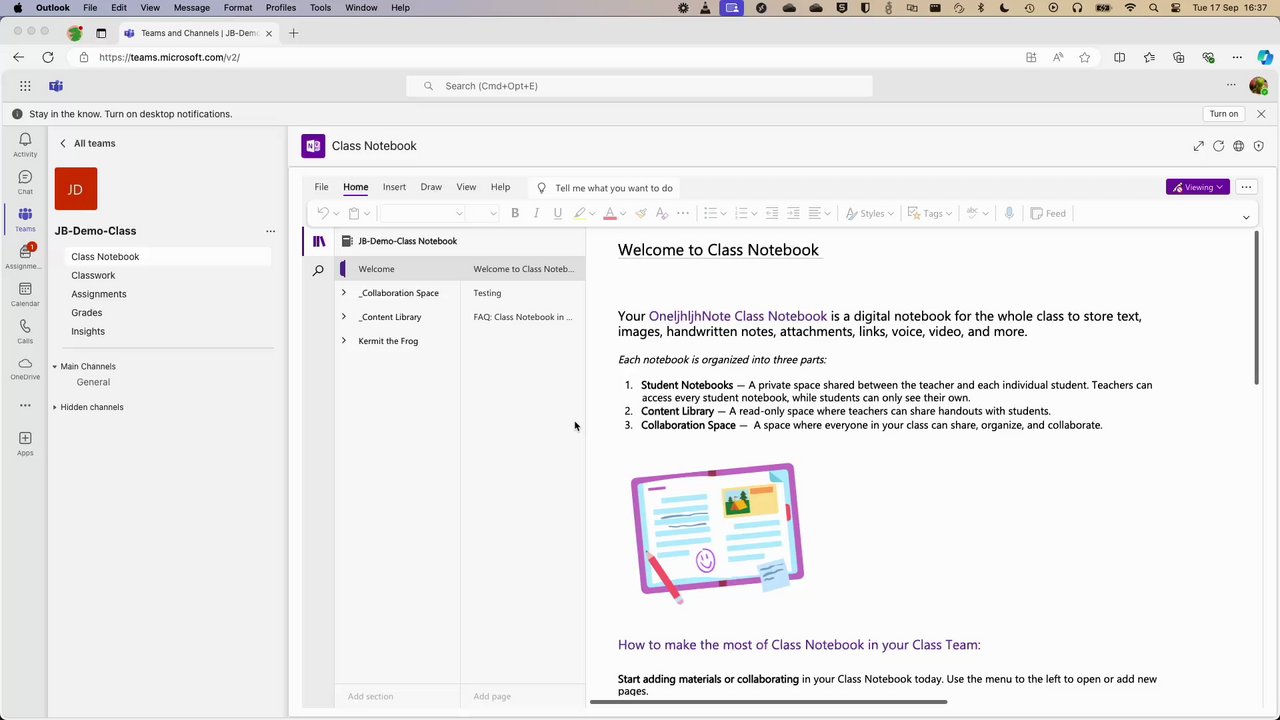Open the OneNote File tab
Screen dimensions: 1280x720
321,187
